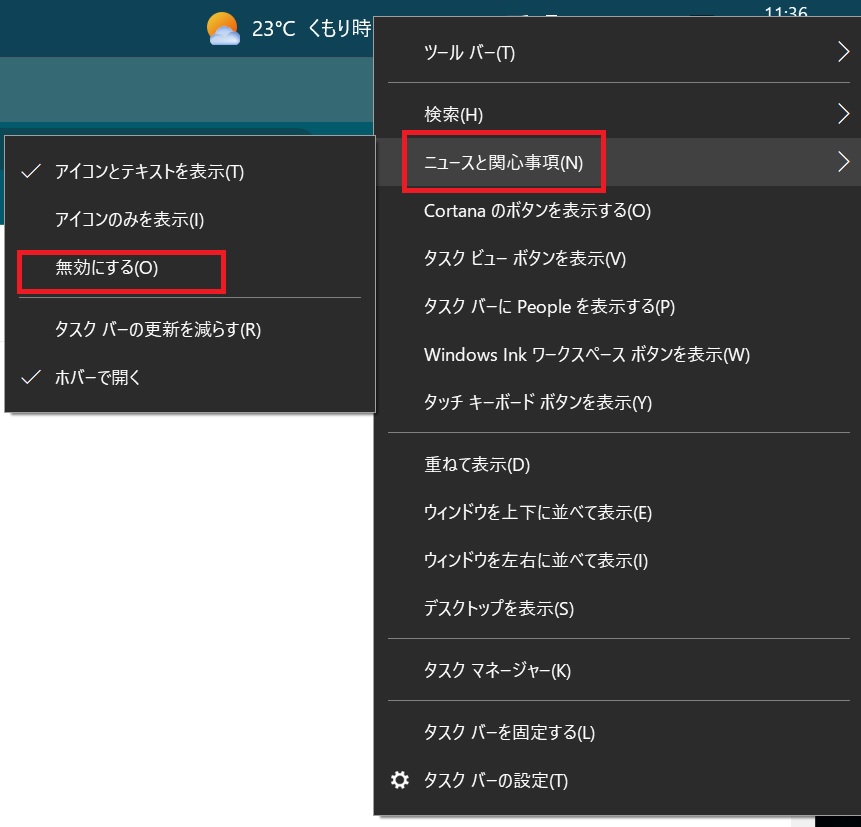Toggle Cortana のボタンを表示する(O)

618,210
